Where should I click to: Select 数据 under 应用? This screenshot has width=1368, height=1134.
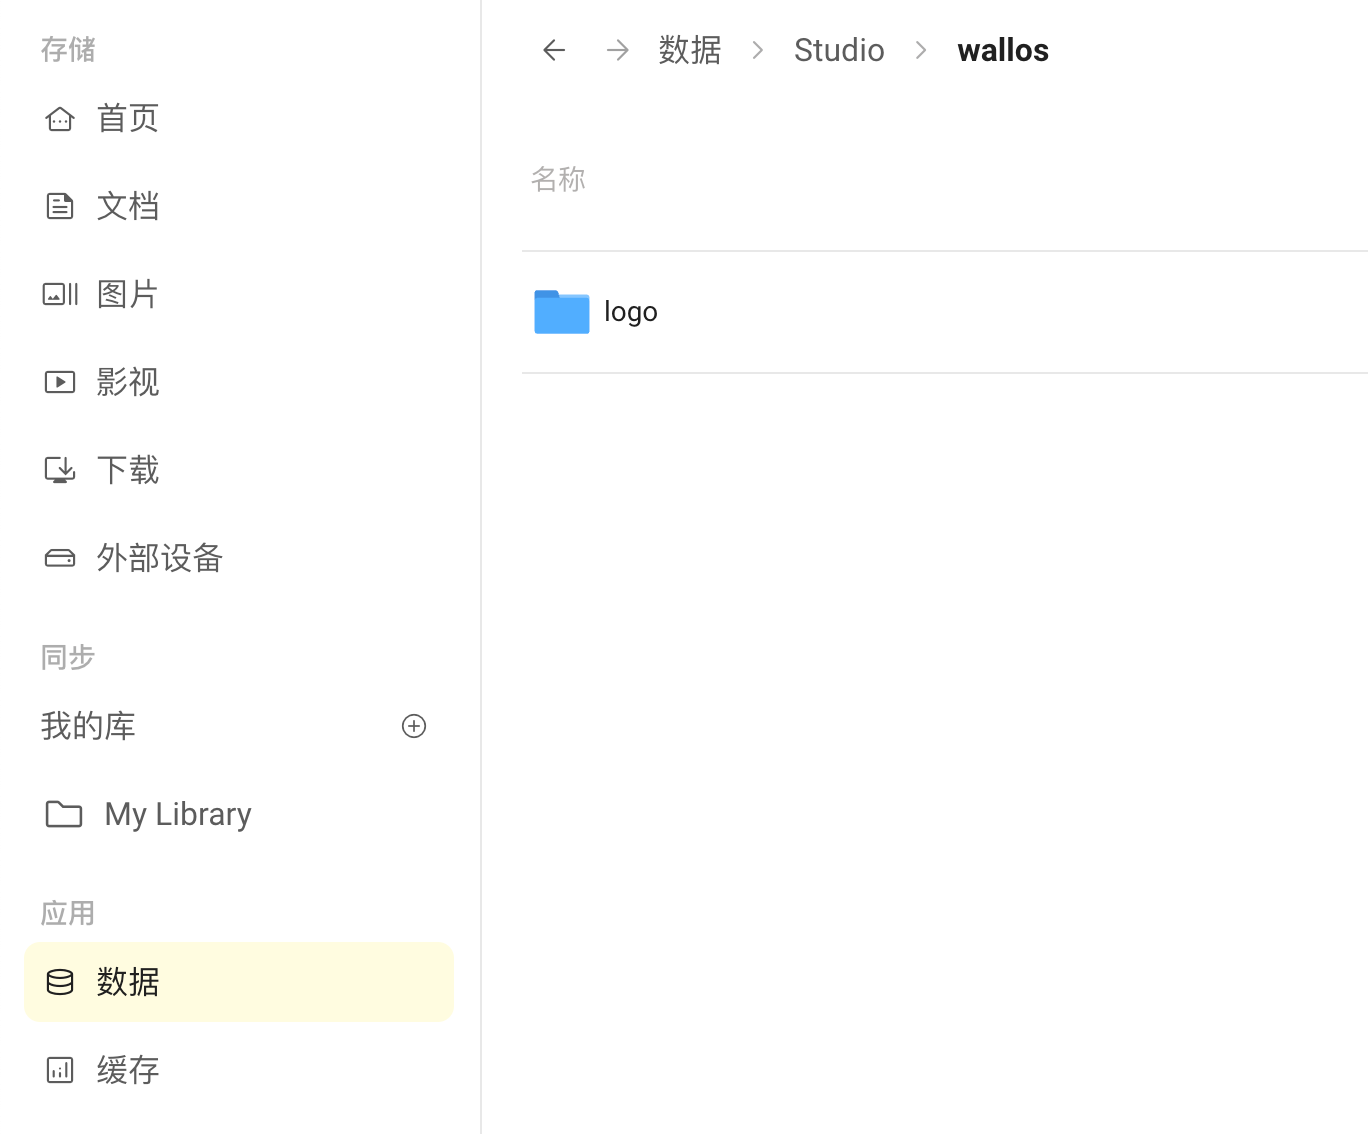coord(238,982)
